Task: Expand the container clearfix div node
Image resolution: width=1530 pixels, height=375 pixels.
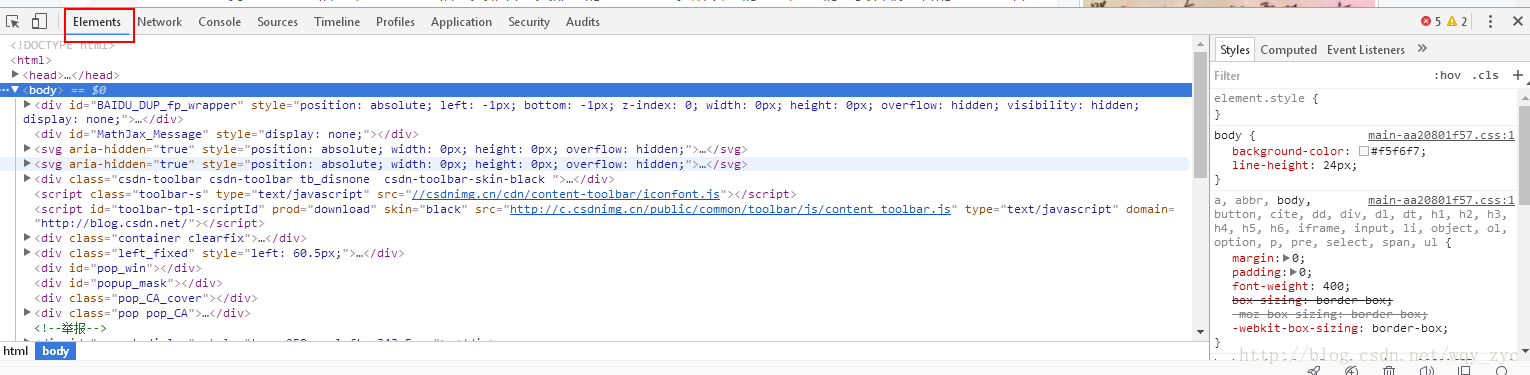Action: [28, 238]
